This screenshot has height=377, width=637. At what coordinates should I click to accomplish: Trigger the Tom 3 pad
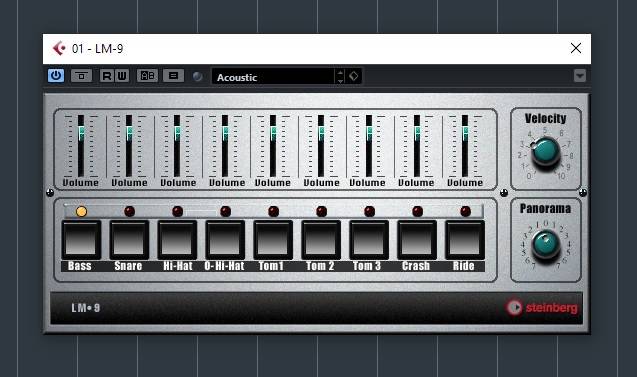[369, 240]
